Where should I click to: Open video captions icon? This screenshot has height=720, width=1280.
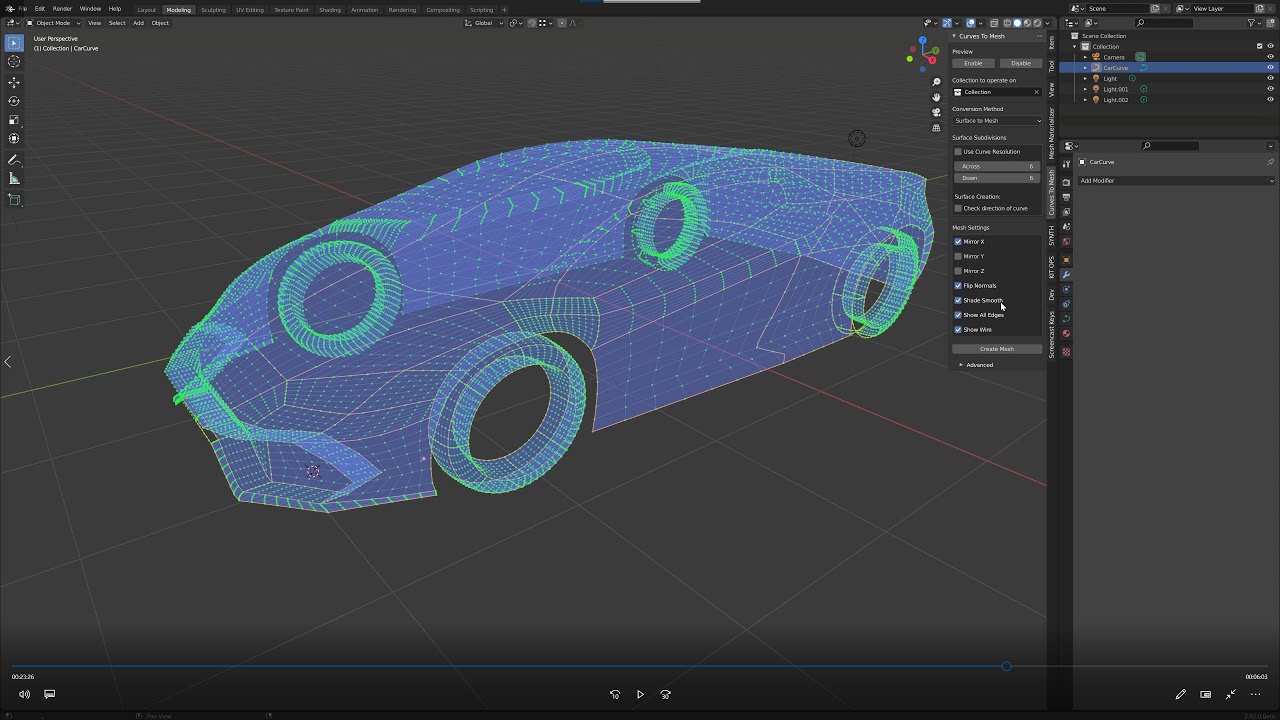tap(49, 694)
